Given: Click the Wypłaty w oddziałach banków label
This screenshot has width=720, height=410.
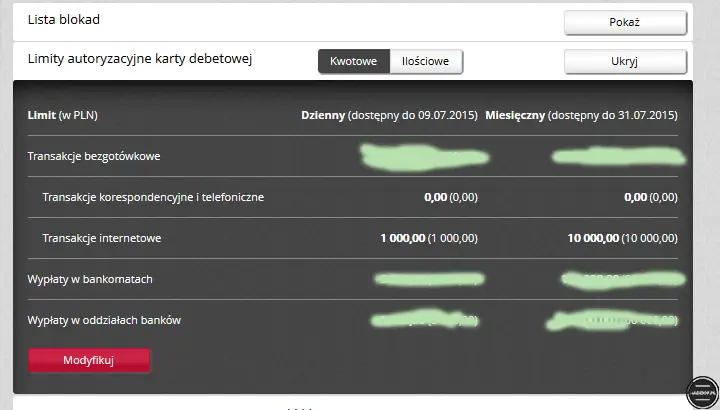Looking at the screenshot, I should [x=105, y=320].
